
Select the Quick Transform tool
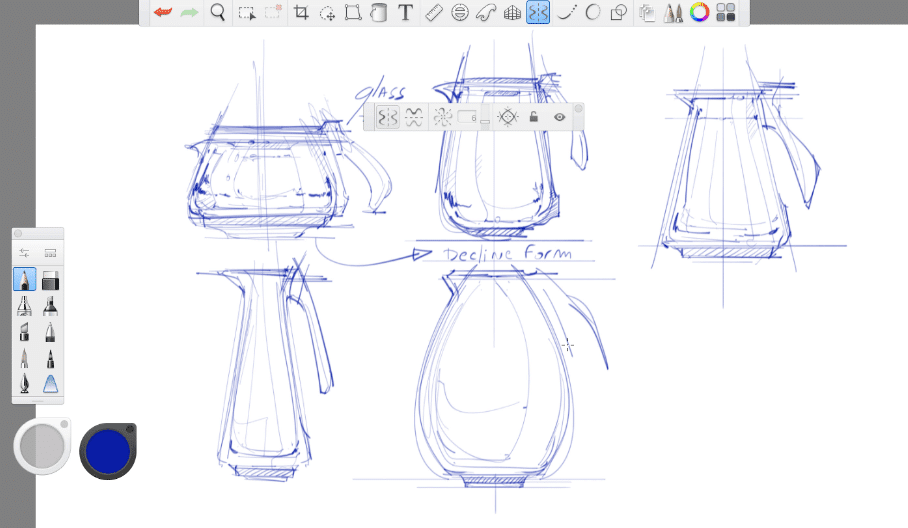point(327,13)
